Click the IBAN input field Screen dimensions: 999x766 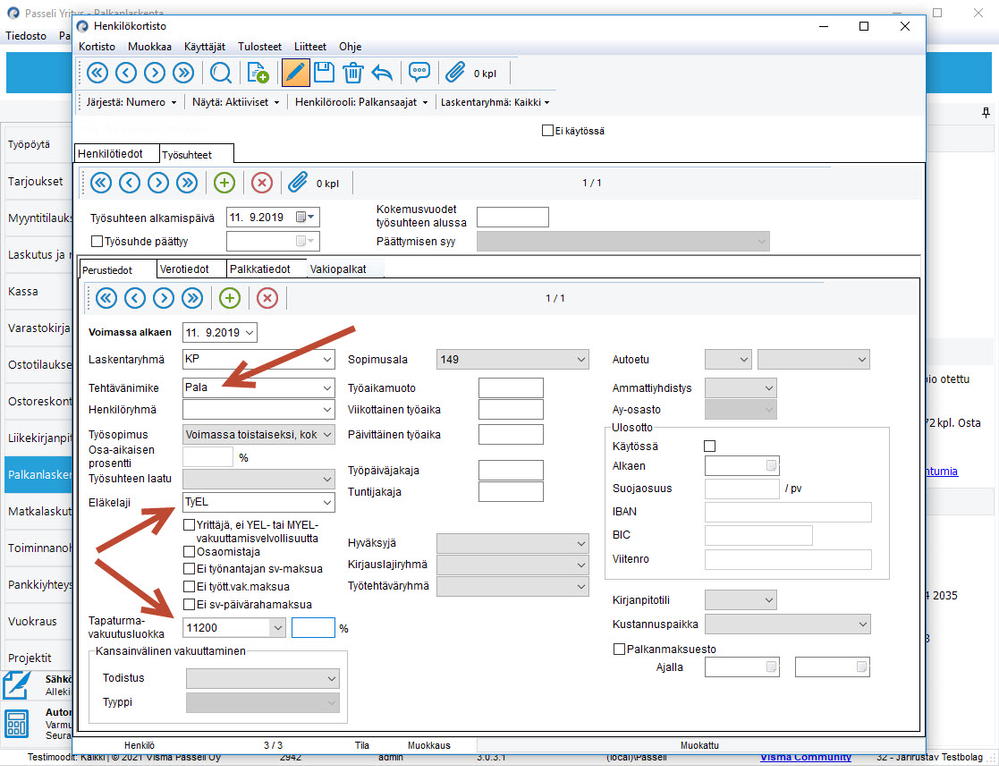[x=788, y=512]
